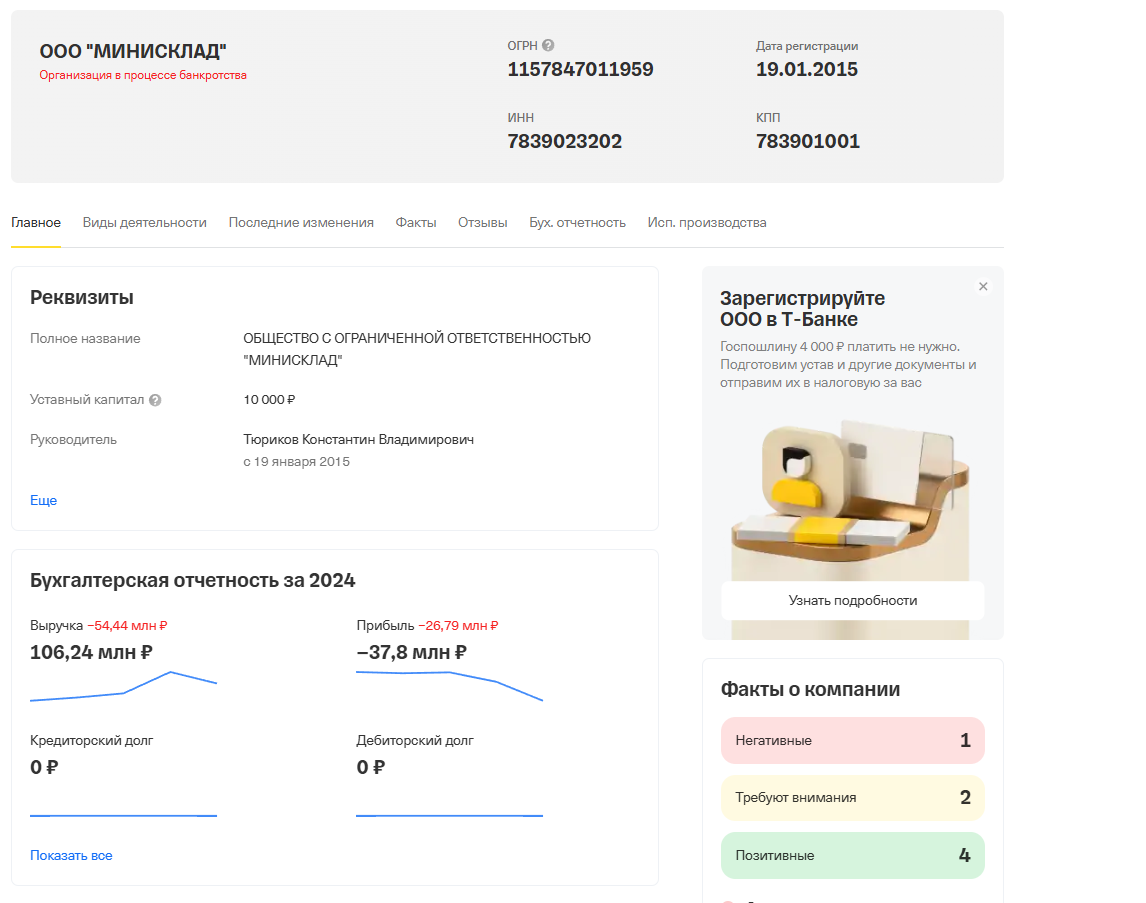Open the Отзывы tab

(x=483, y=223)
